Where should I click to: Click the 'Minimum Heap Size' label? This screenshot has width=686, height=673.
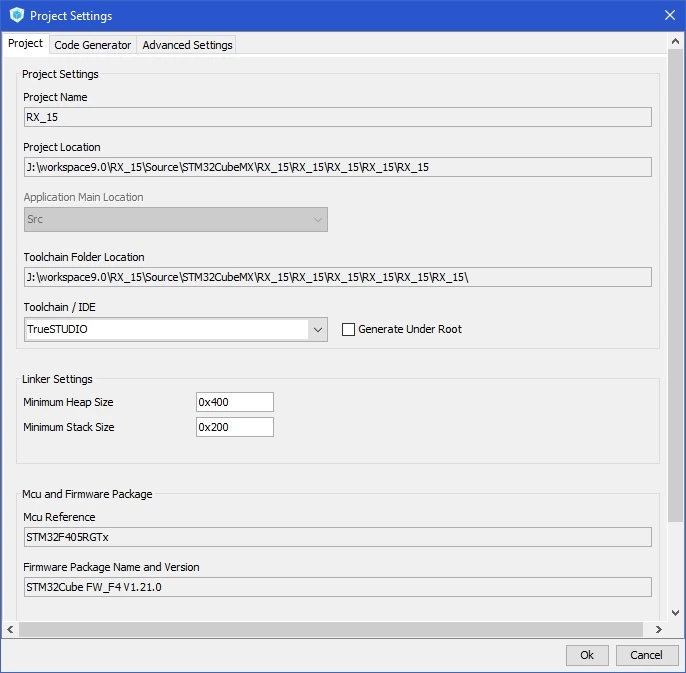(68, 402)
